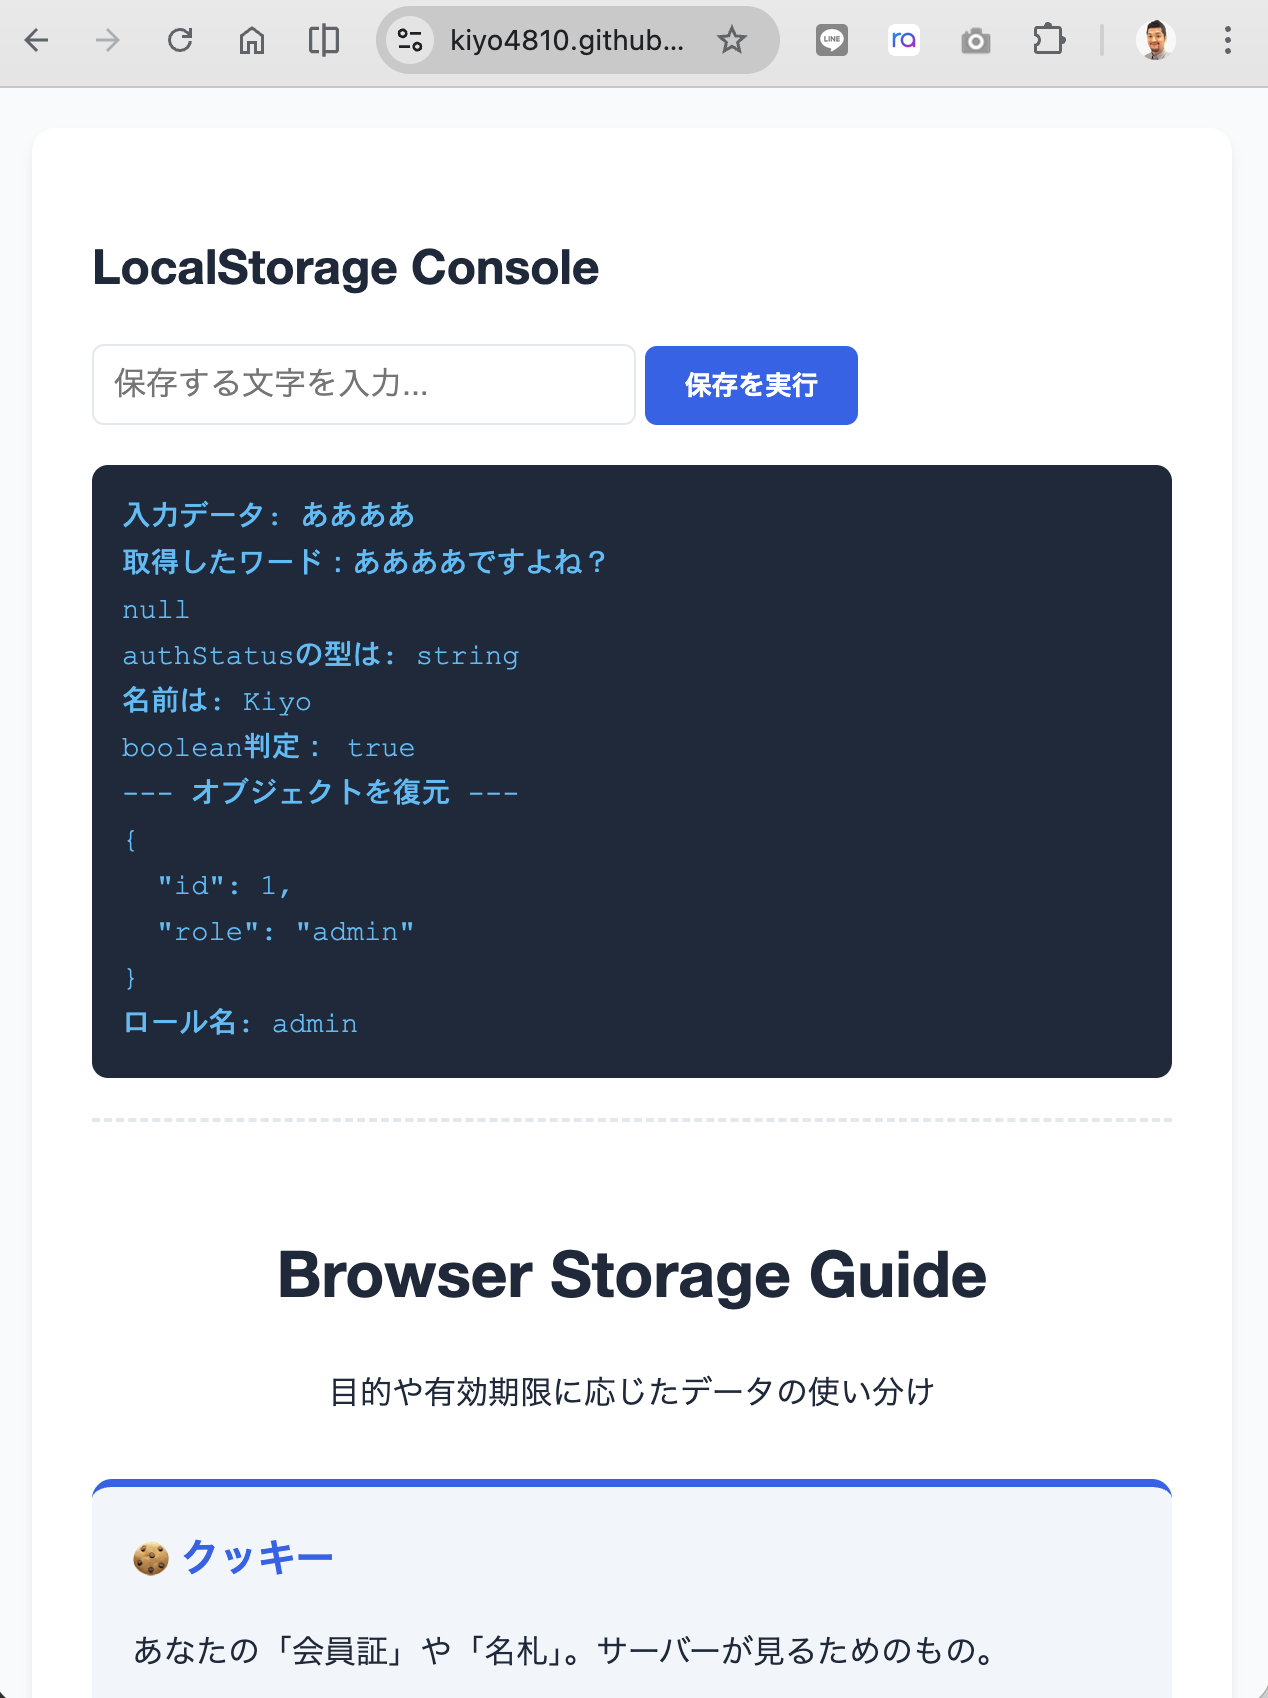
Task: Click the cookie emoji in the クッキー card
Action: click(x=149, y=1556)
